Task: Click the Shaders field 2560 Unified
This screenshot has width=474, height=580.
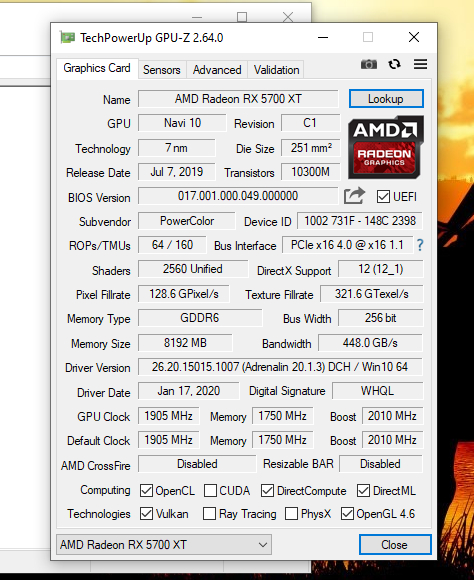Action: pos(193,269)
